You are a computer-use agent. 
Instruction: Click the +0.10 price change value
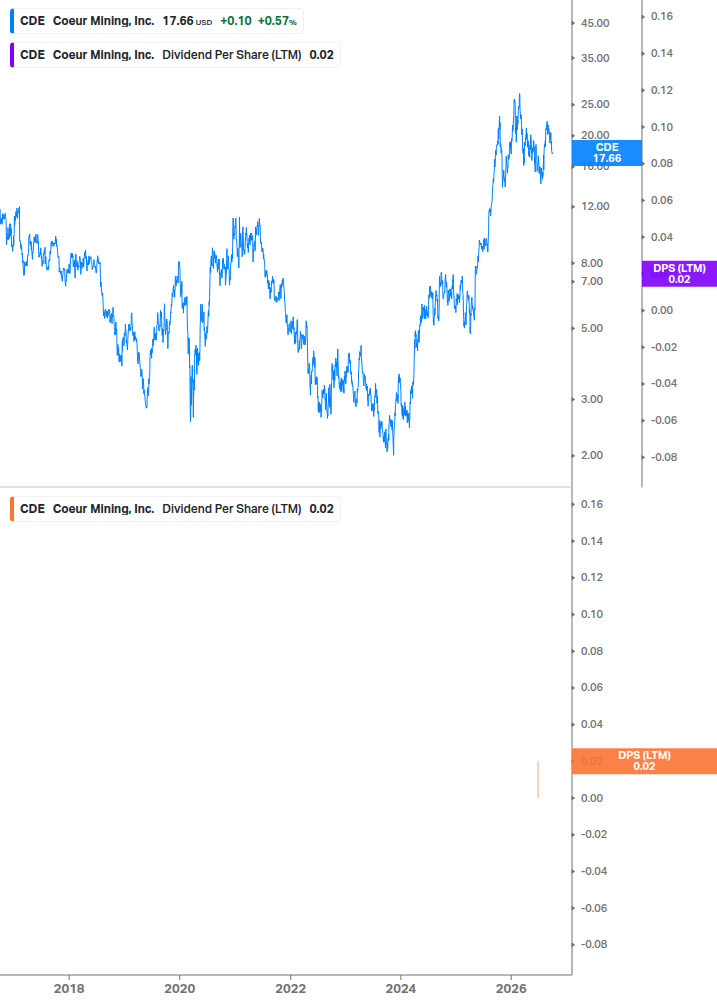[x=236, y=21]
